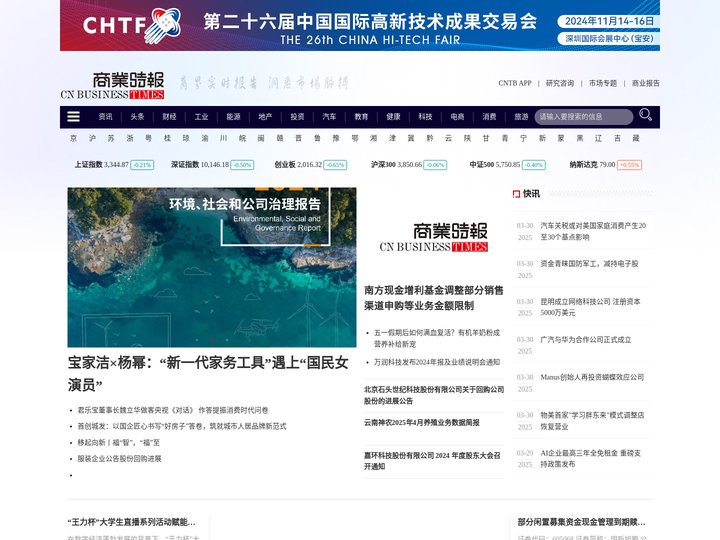Click the CNTB APP link
The width and height of the screenshot is (720, 540).
click(x=515, y=83)
